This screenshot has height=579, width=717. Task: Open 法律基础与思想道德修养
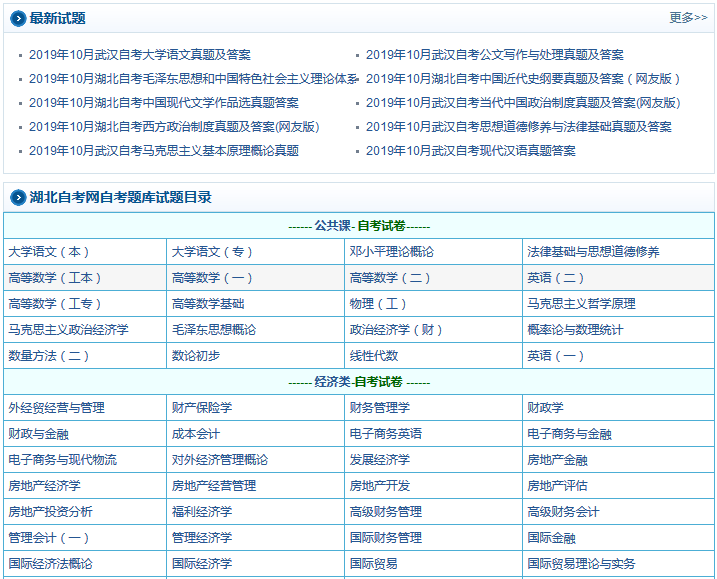tap(593, 252)
